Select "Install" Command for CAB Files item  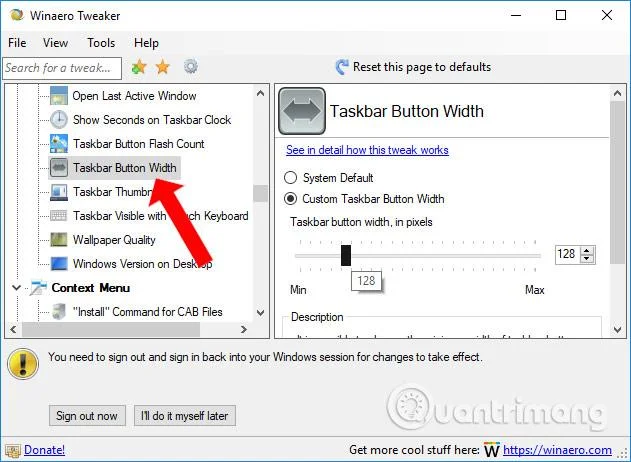[147, 312]
